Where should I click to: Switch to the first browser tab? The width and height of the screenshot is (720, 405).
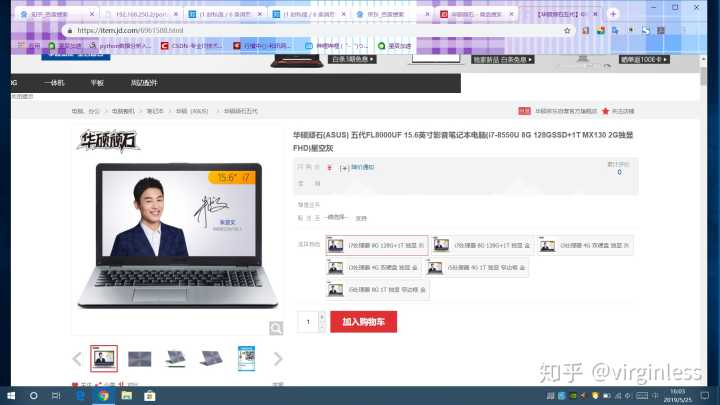click(x=57, y=14)
